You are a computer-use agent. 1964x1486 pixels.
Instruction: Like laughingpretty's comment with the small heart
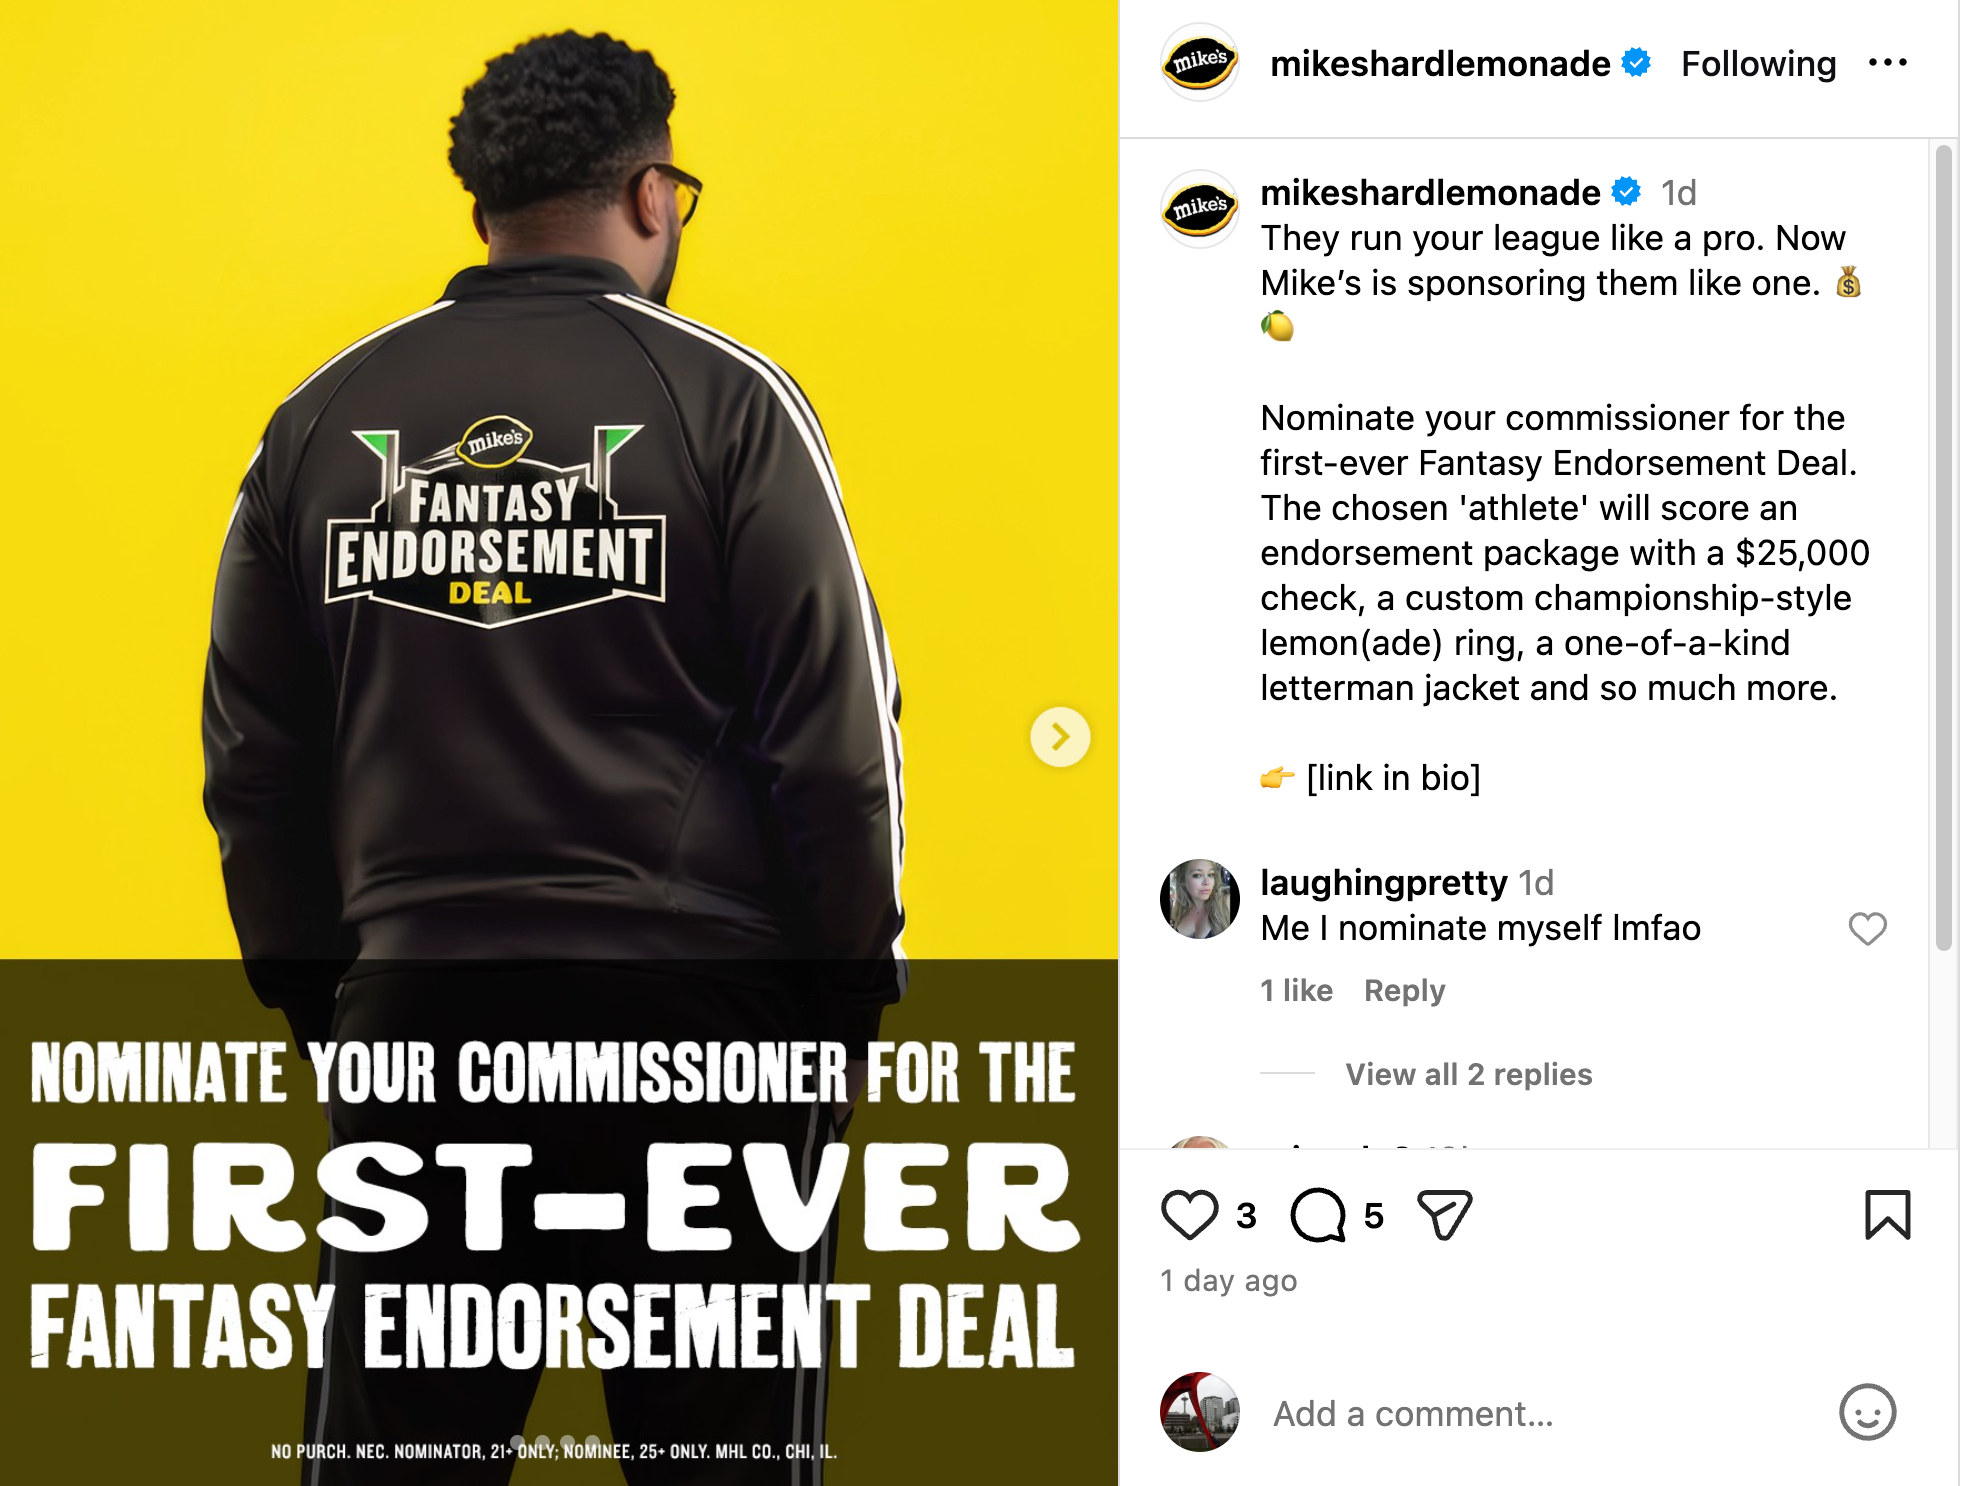[1867, 929]
